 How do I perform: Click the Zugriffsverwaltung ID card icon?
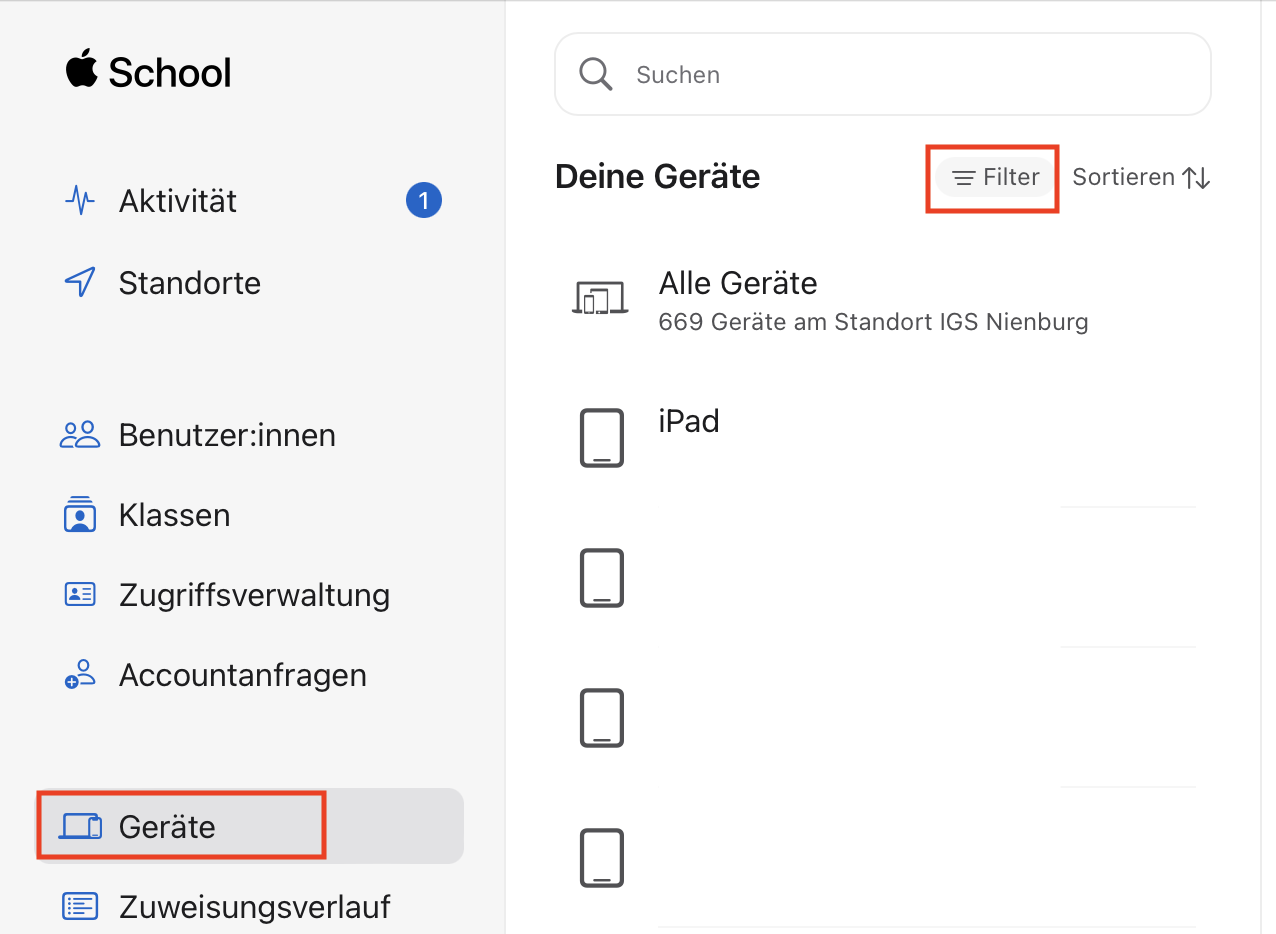click(x=80, y=595)
